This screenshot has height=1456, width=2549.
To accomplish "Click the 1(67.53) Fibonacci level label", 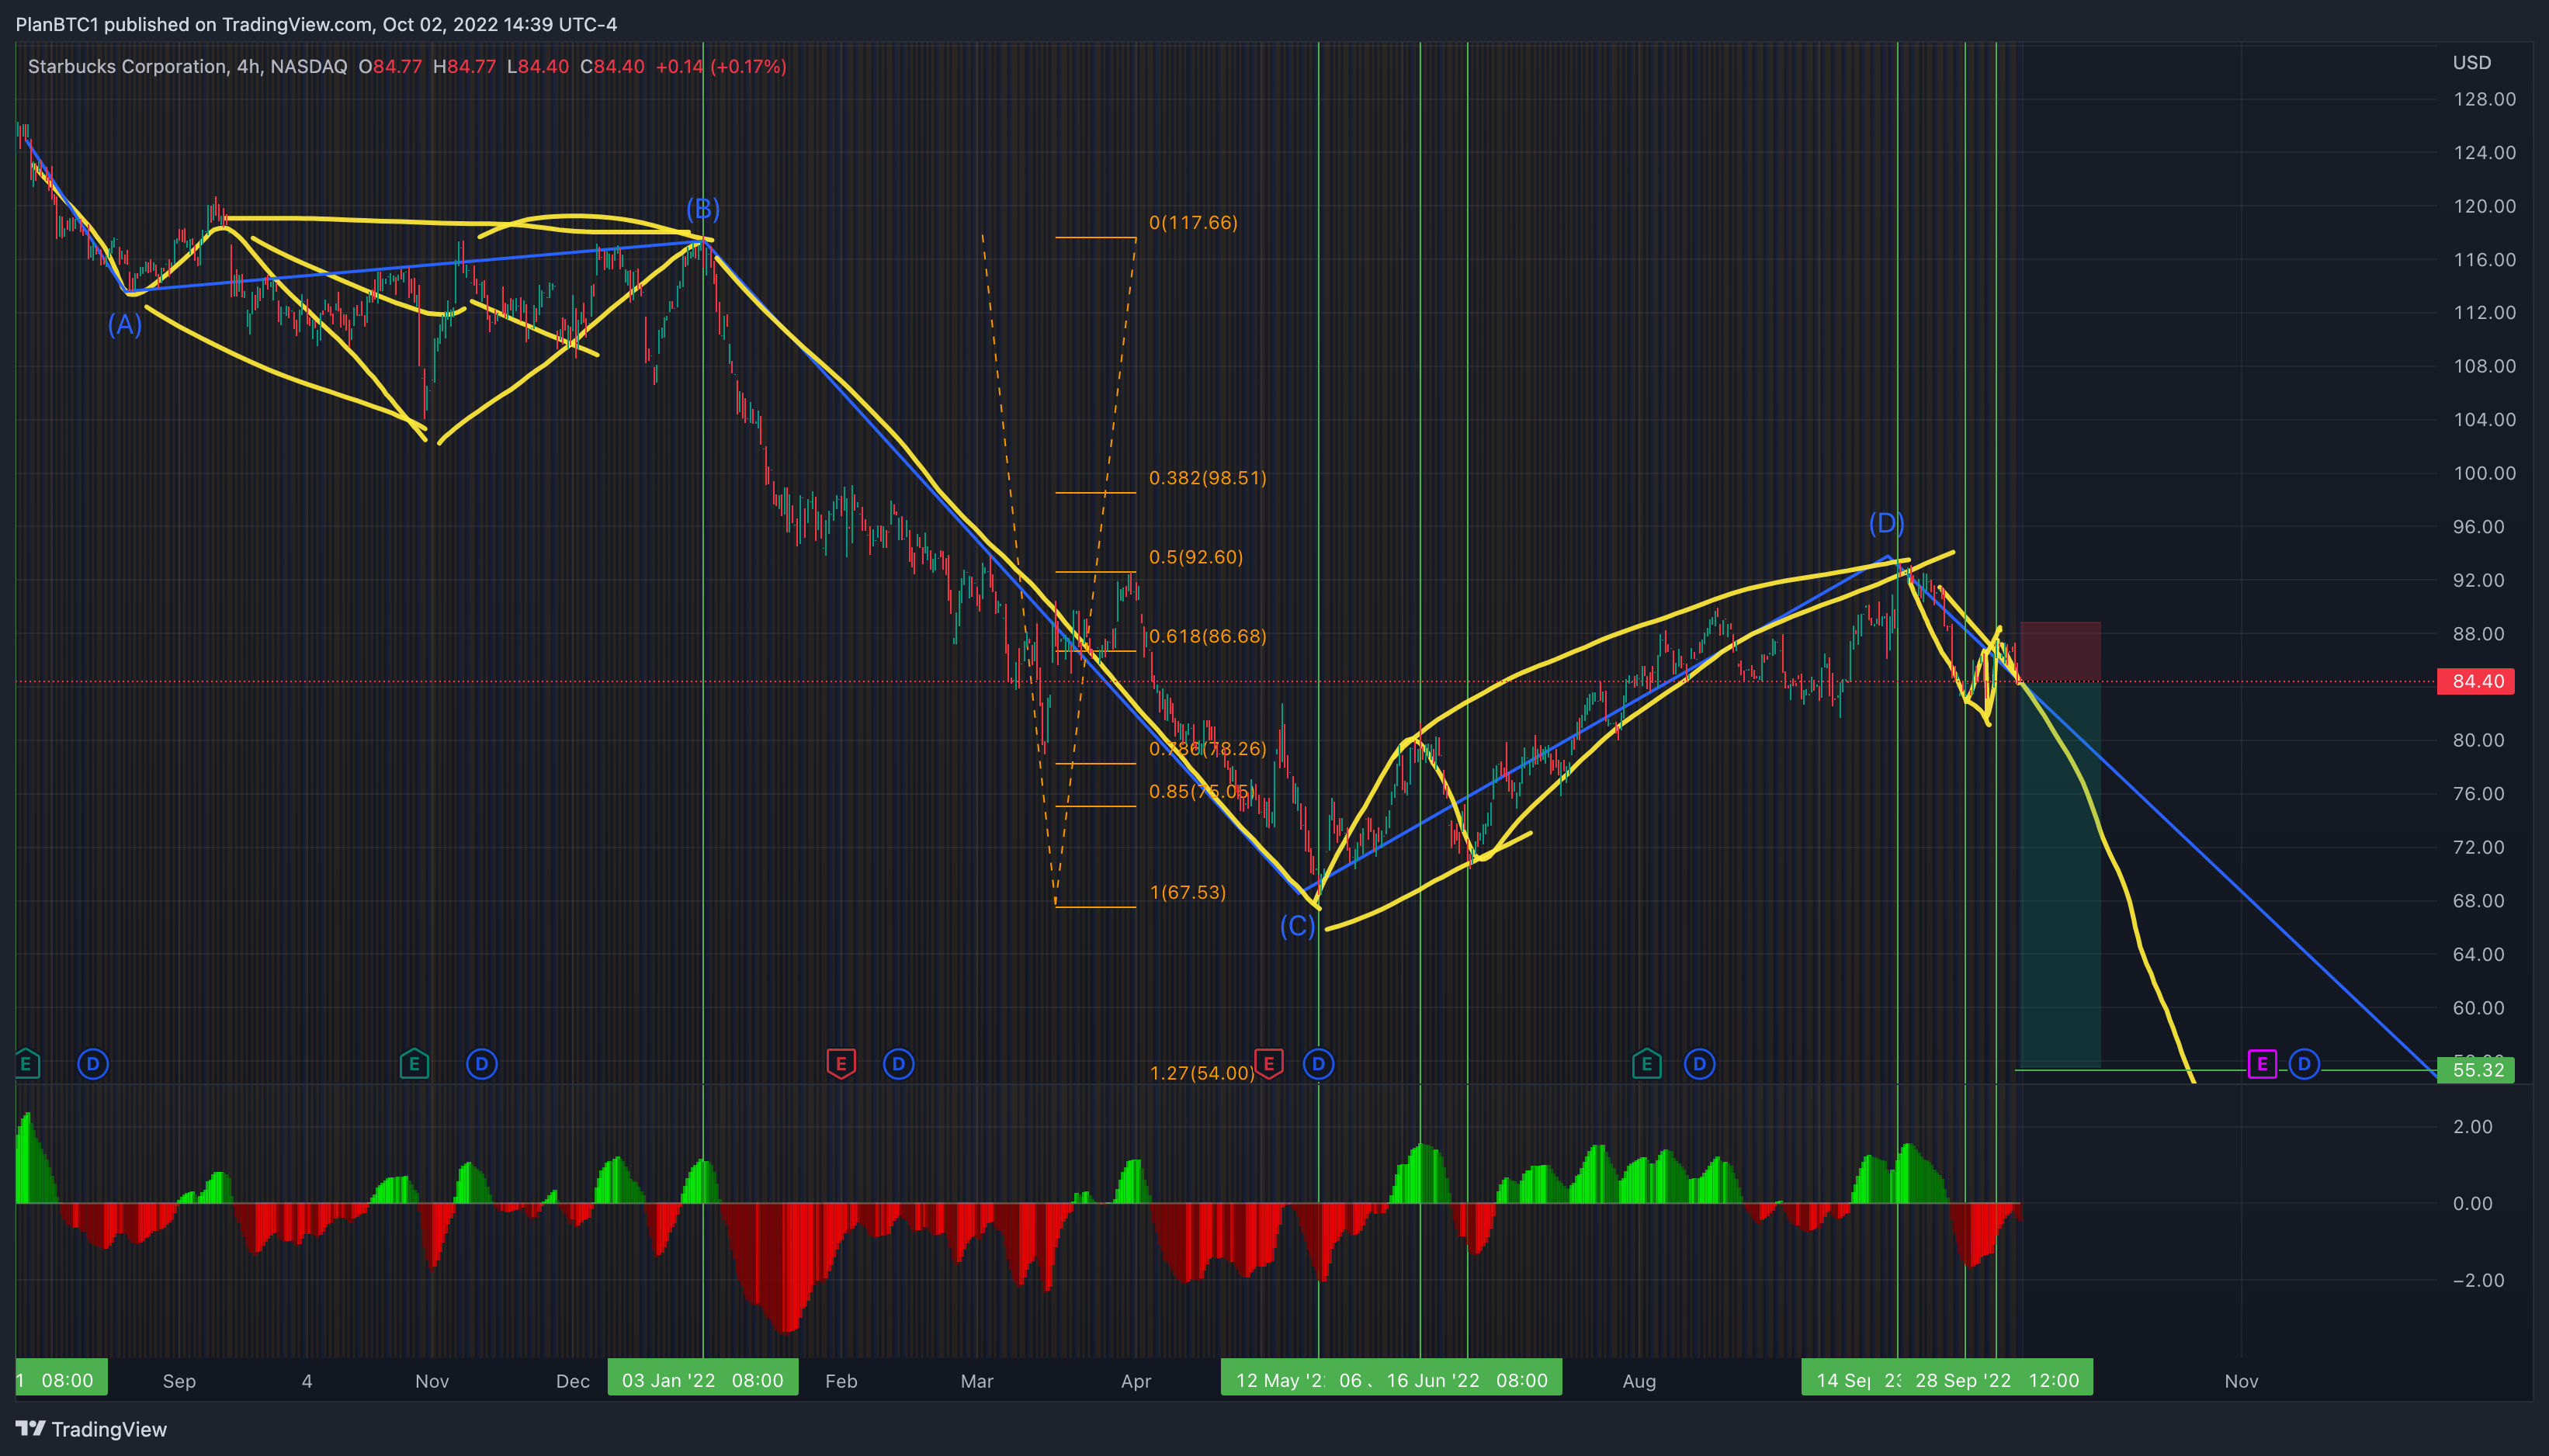I will (x=1187, y=892).
